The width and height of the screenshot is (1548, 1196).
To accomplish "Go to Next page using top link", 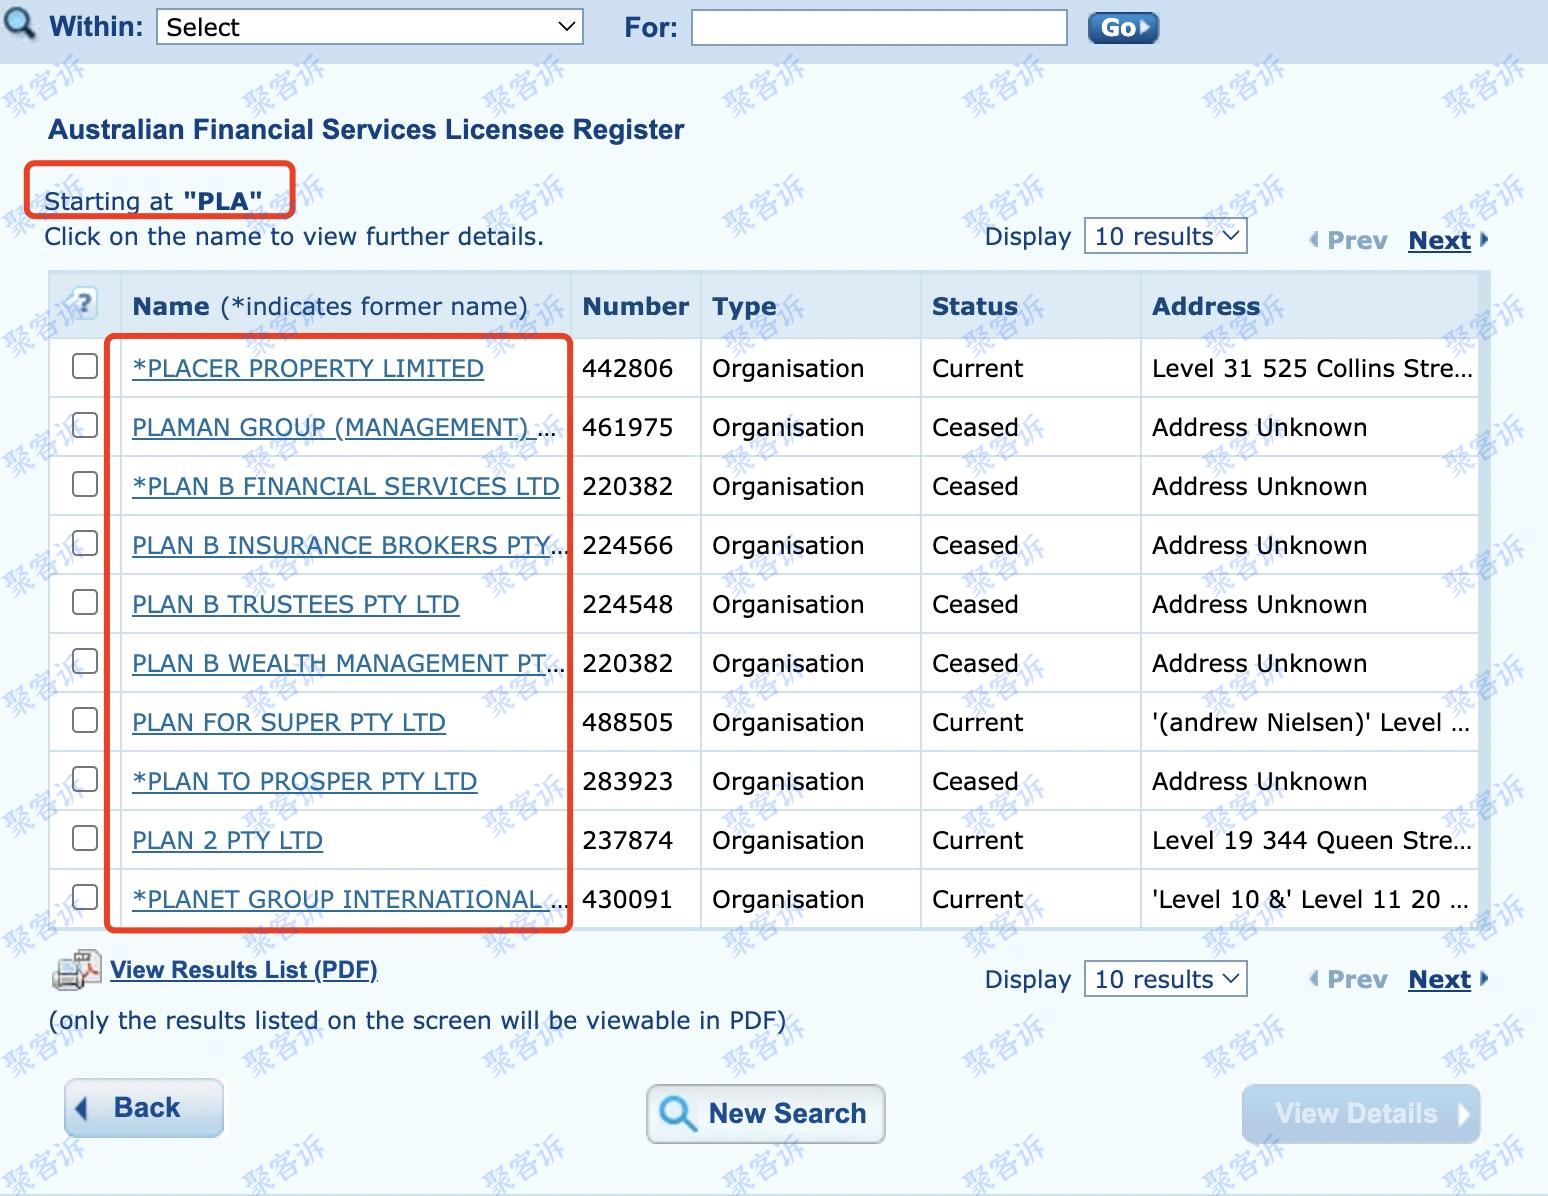I will [x=1439, y=240].
